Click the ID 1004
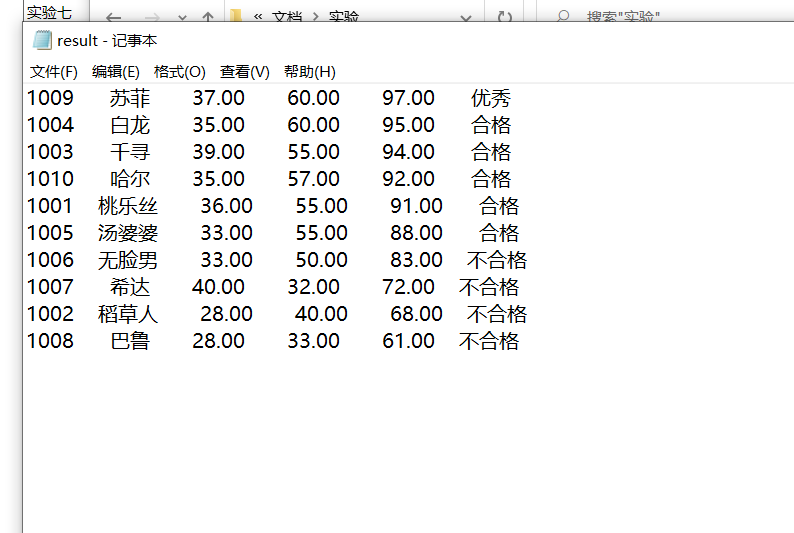Viewport: 794px width, 533px height. [x=50, y=125]
